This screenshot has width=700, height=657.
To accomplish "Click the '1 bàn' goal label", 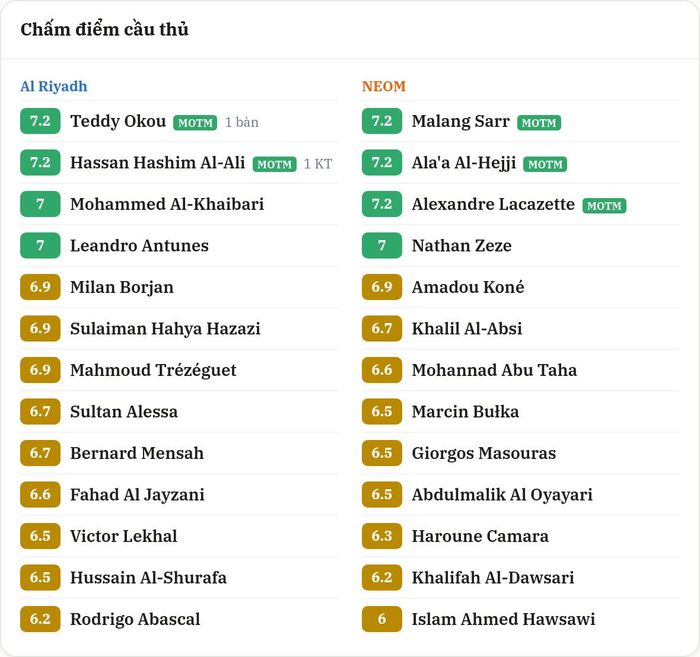I will point(242,122).
